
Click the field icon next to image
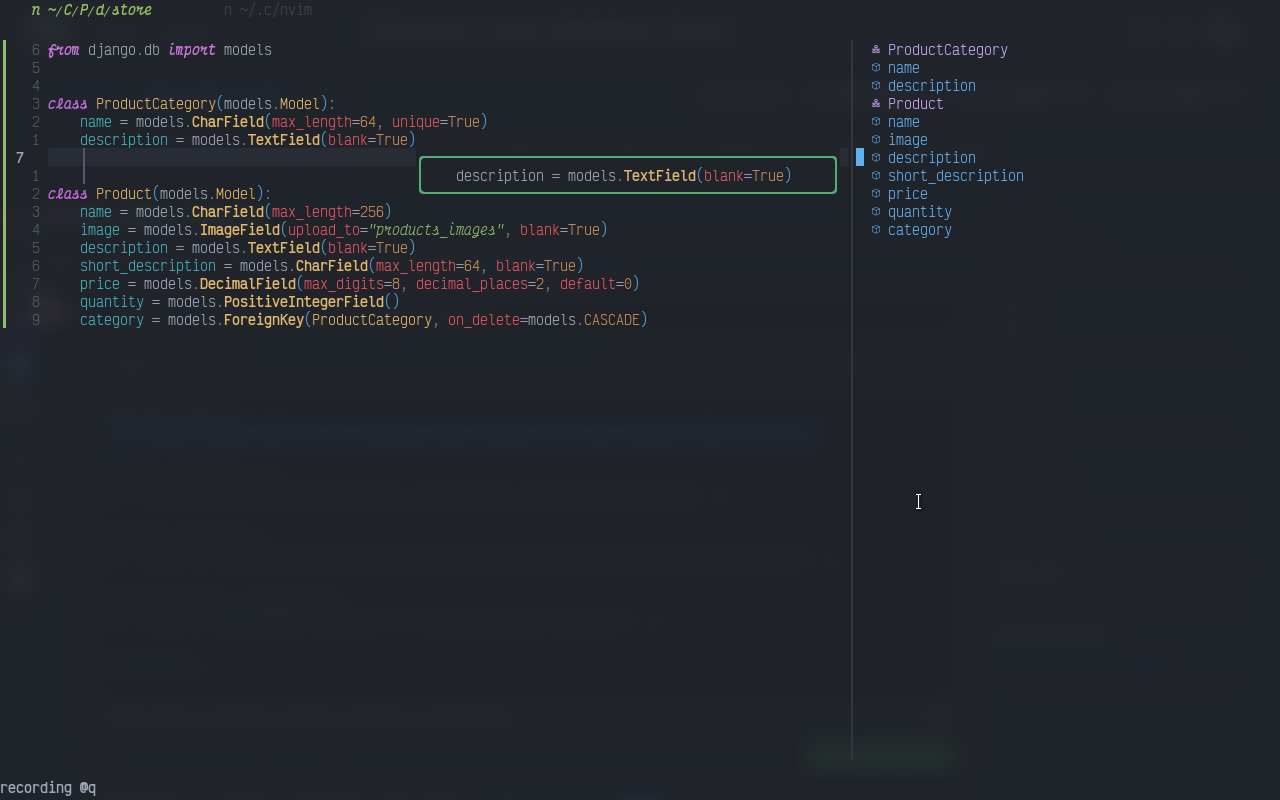875,139
